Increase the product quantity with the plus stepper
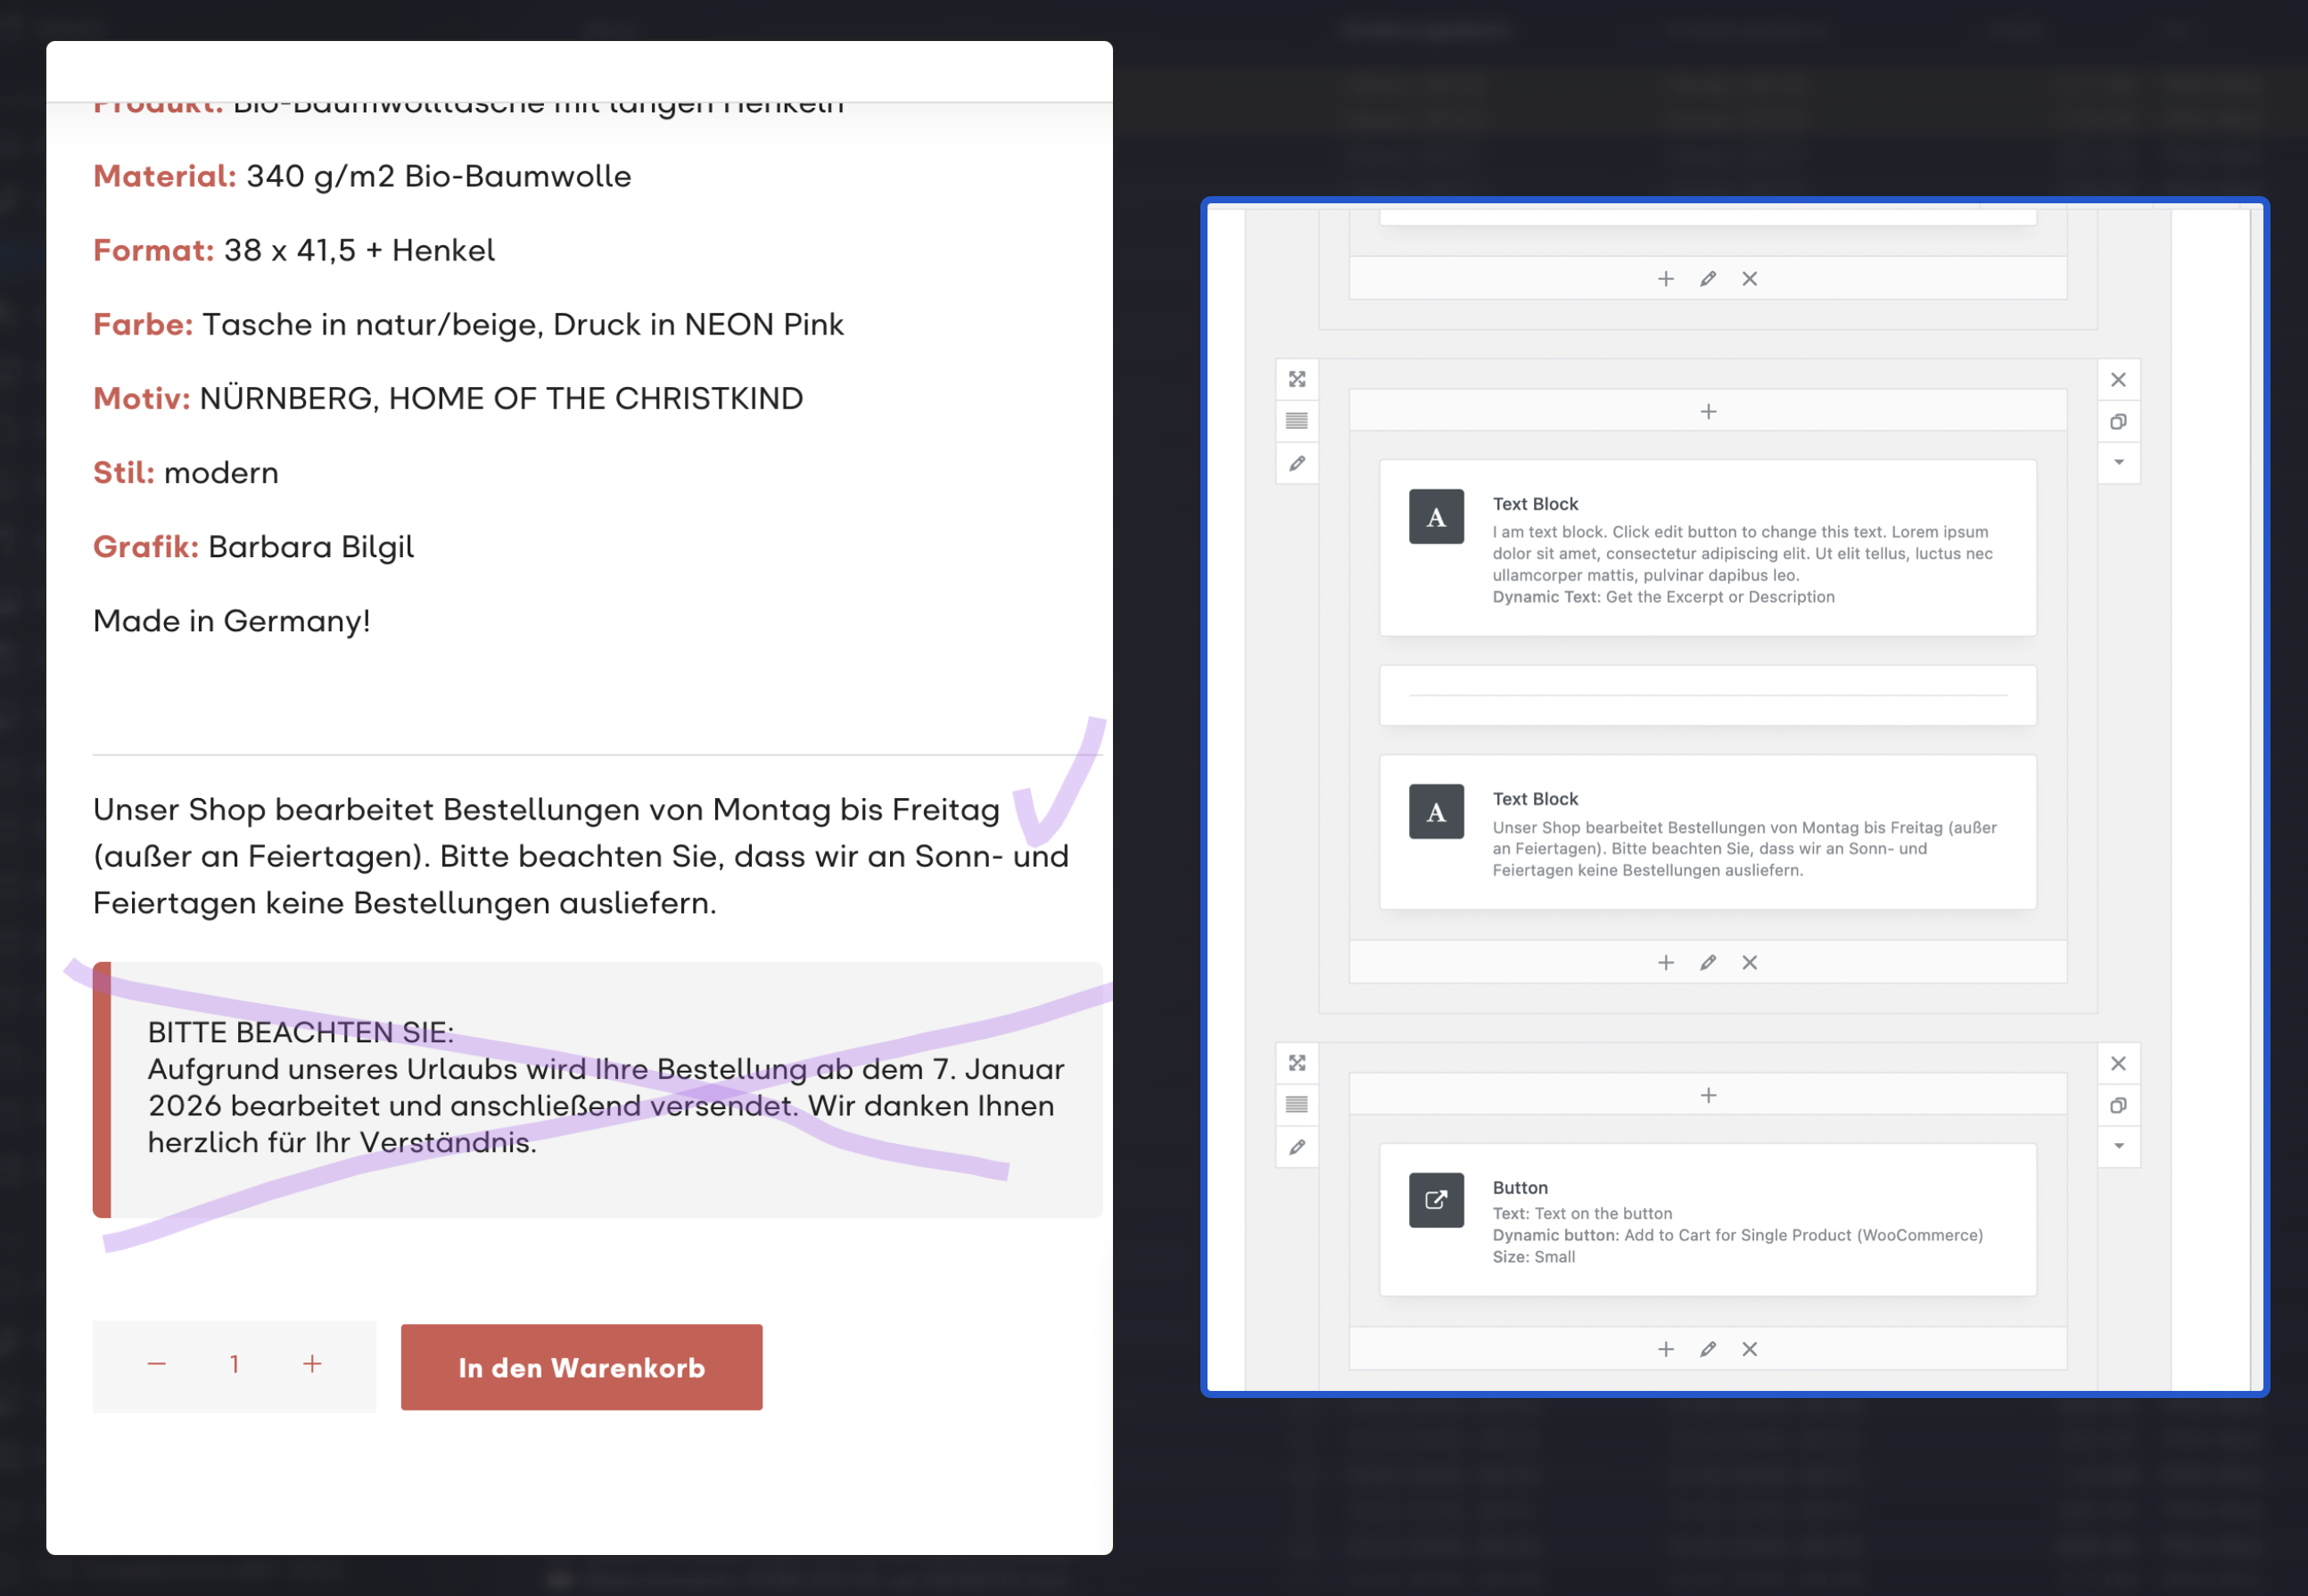The height and width of the screenshot is (1596, 2308). [x=312, y=1364]
